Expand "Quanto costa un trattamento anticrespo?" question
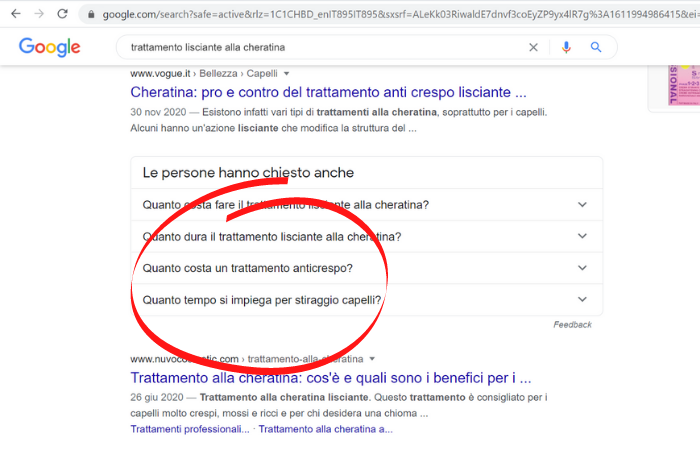Image resolution: width=700 pixels, height=450 pixels. (x=582, y=268)
